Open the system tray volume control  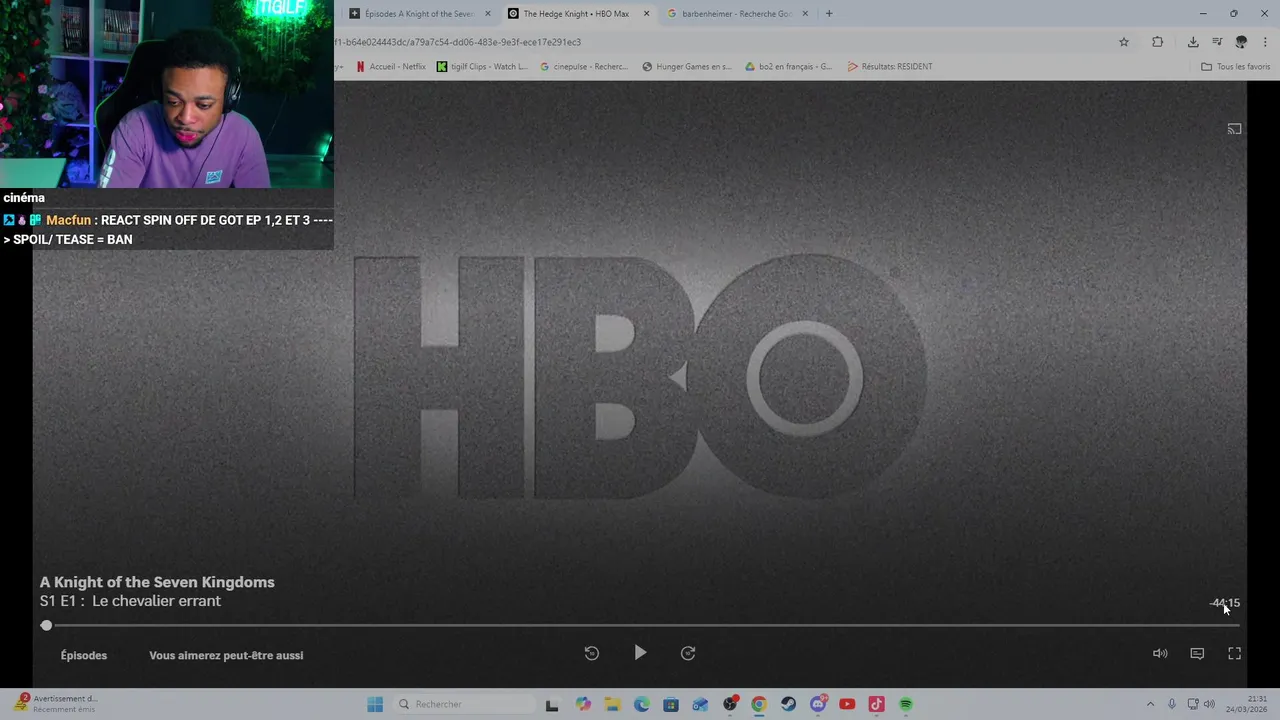[x=1209, y=704]
